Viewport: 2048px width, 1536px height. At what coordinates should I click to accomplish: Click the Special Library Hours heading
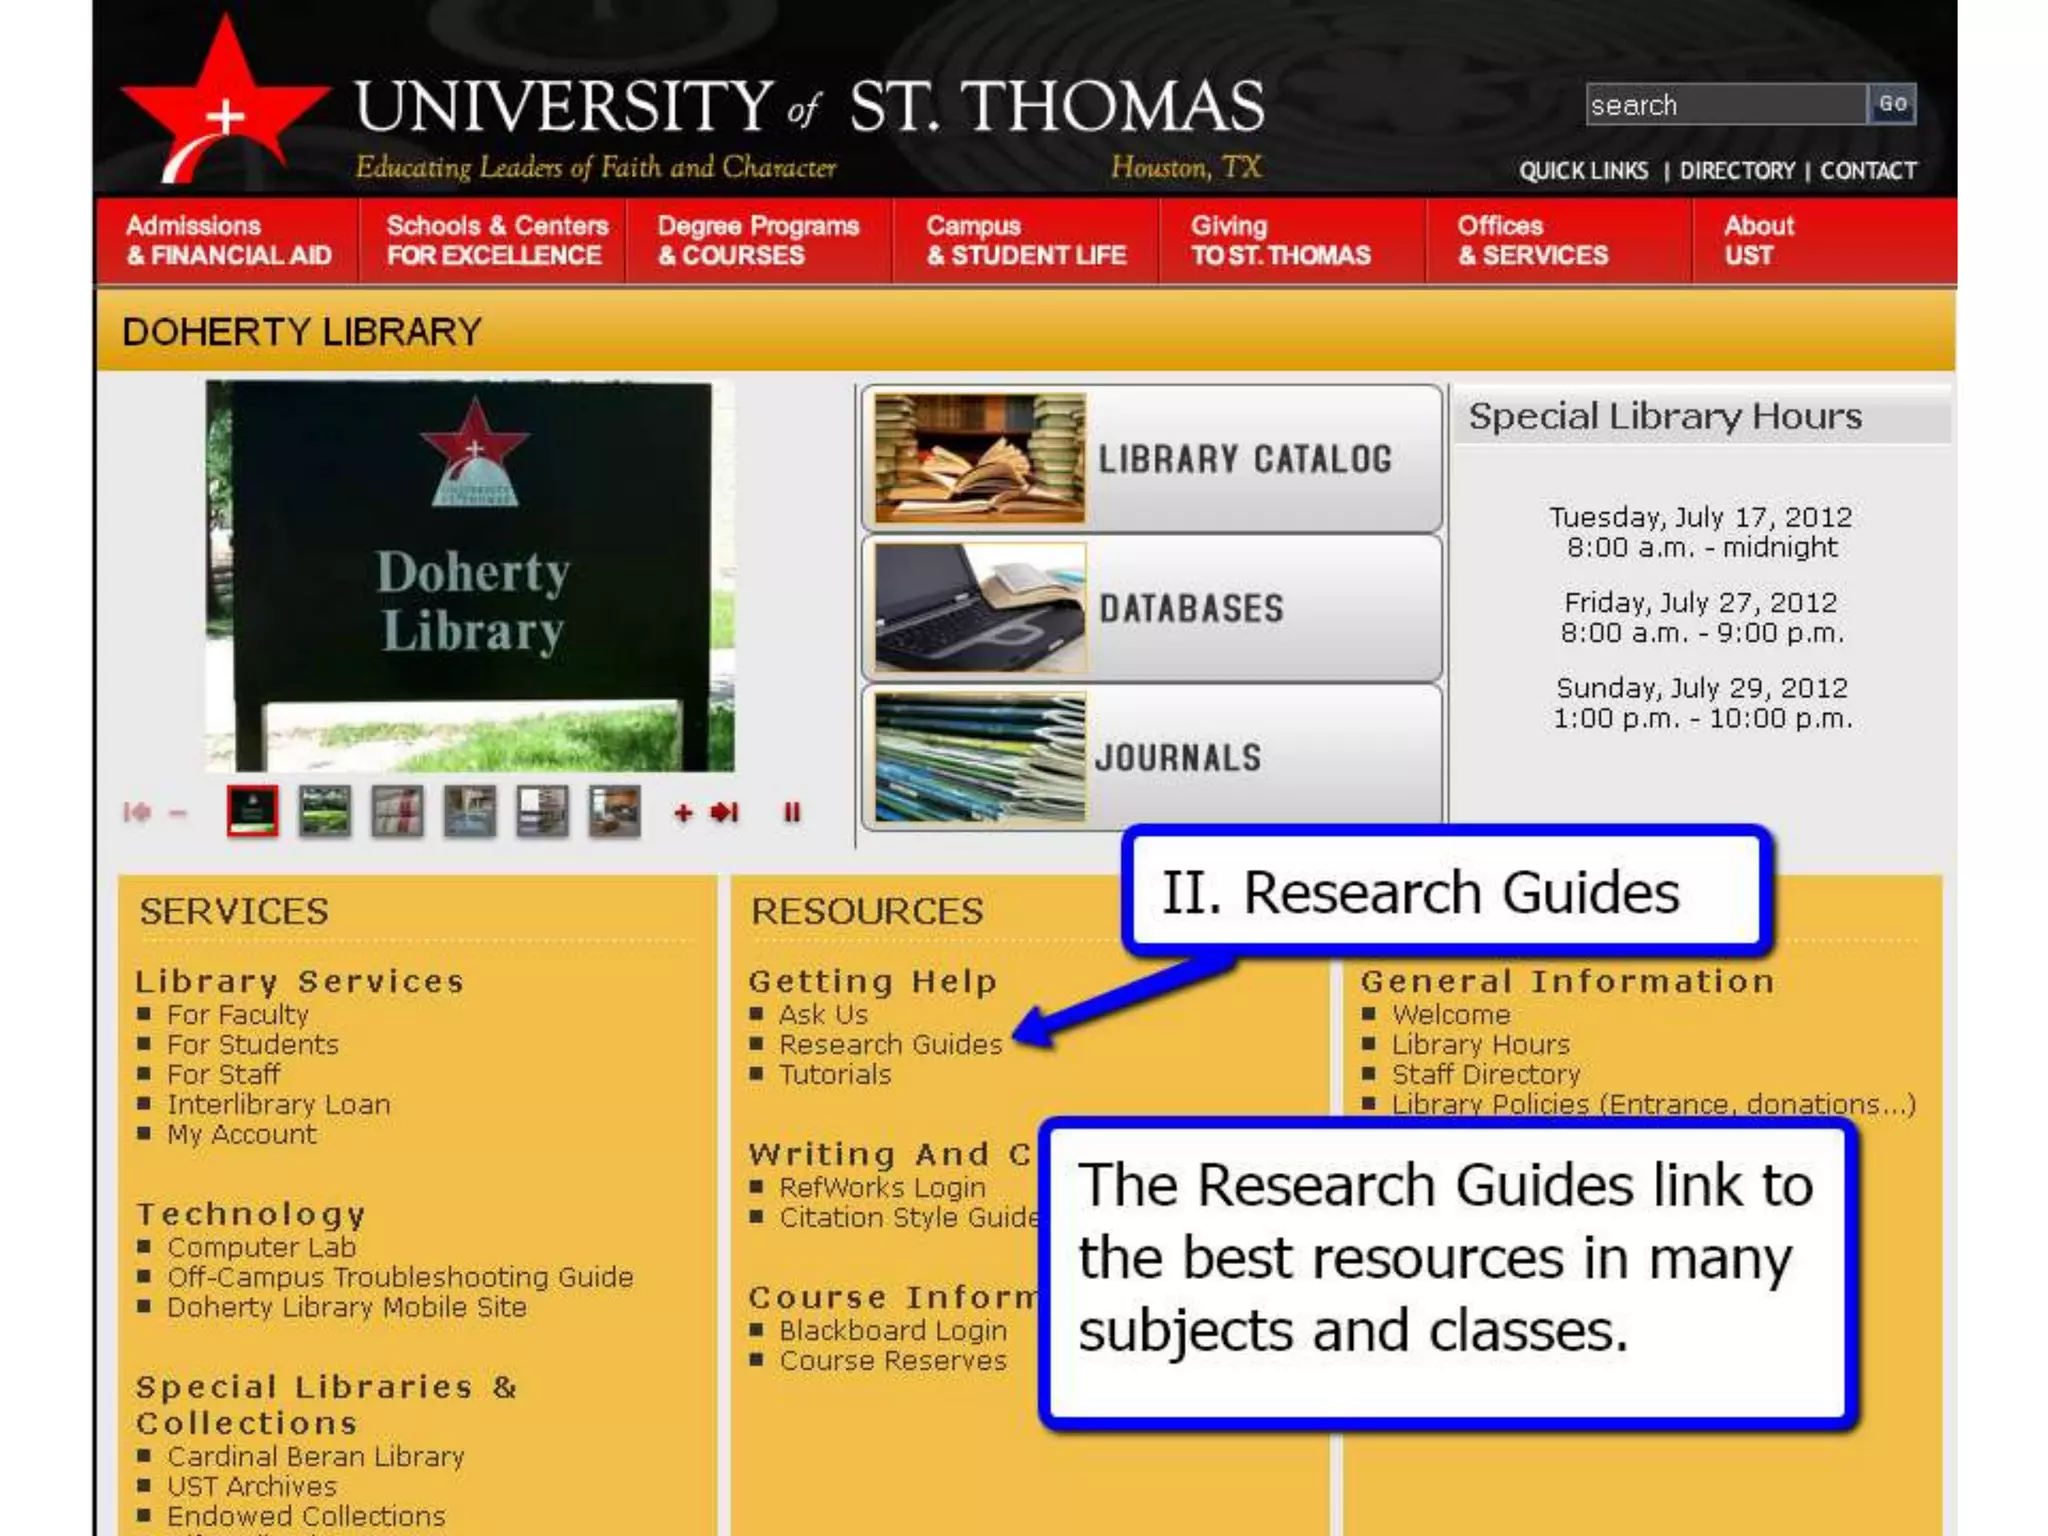click(1665, 416)
